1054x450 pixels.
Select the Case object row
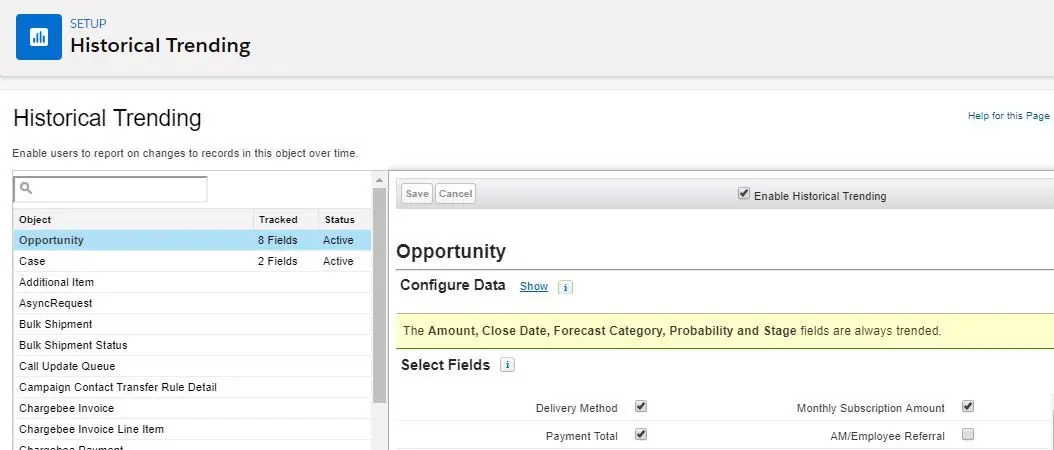tap(192, 261)
